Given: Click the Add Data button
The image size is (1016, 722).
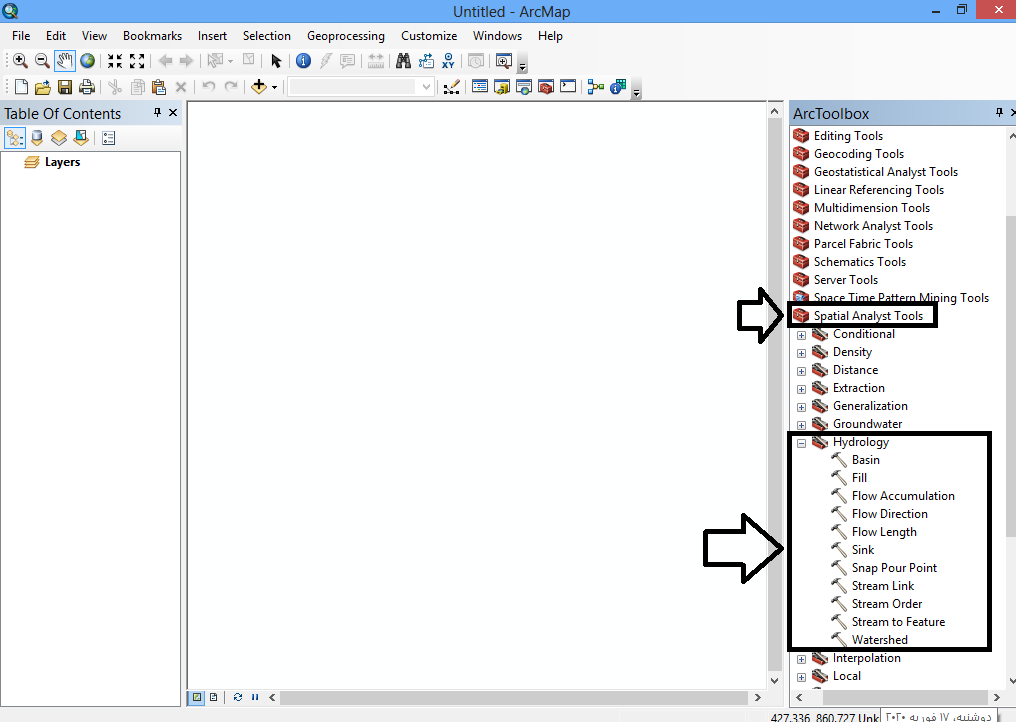Looking at the screenshot, I should pyautogui.click(x=259, y=87).
